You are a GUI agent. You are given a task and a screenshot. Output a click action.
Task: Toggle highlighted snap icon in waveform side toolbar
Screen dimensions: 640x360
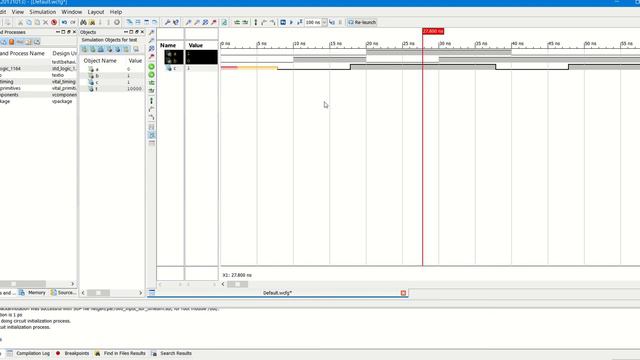click(x=151, y=135)
